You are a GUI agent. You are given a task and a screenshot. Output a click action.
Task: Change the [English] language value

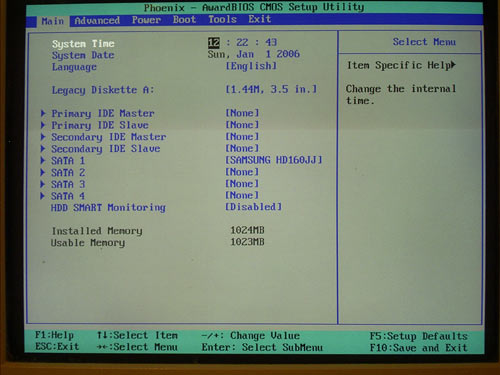pyautogui.click(x=251, y=66)
